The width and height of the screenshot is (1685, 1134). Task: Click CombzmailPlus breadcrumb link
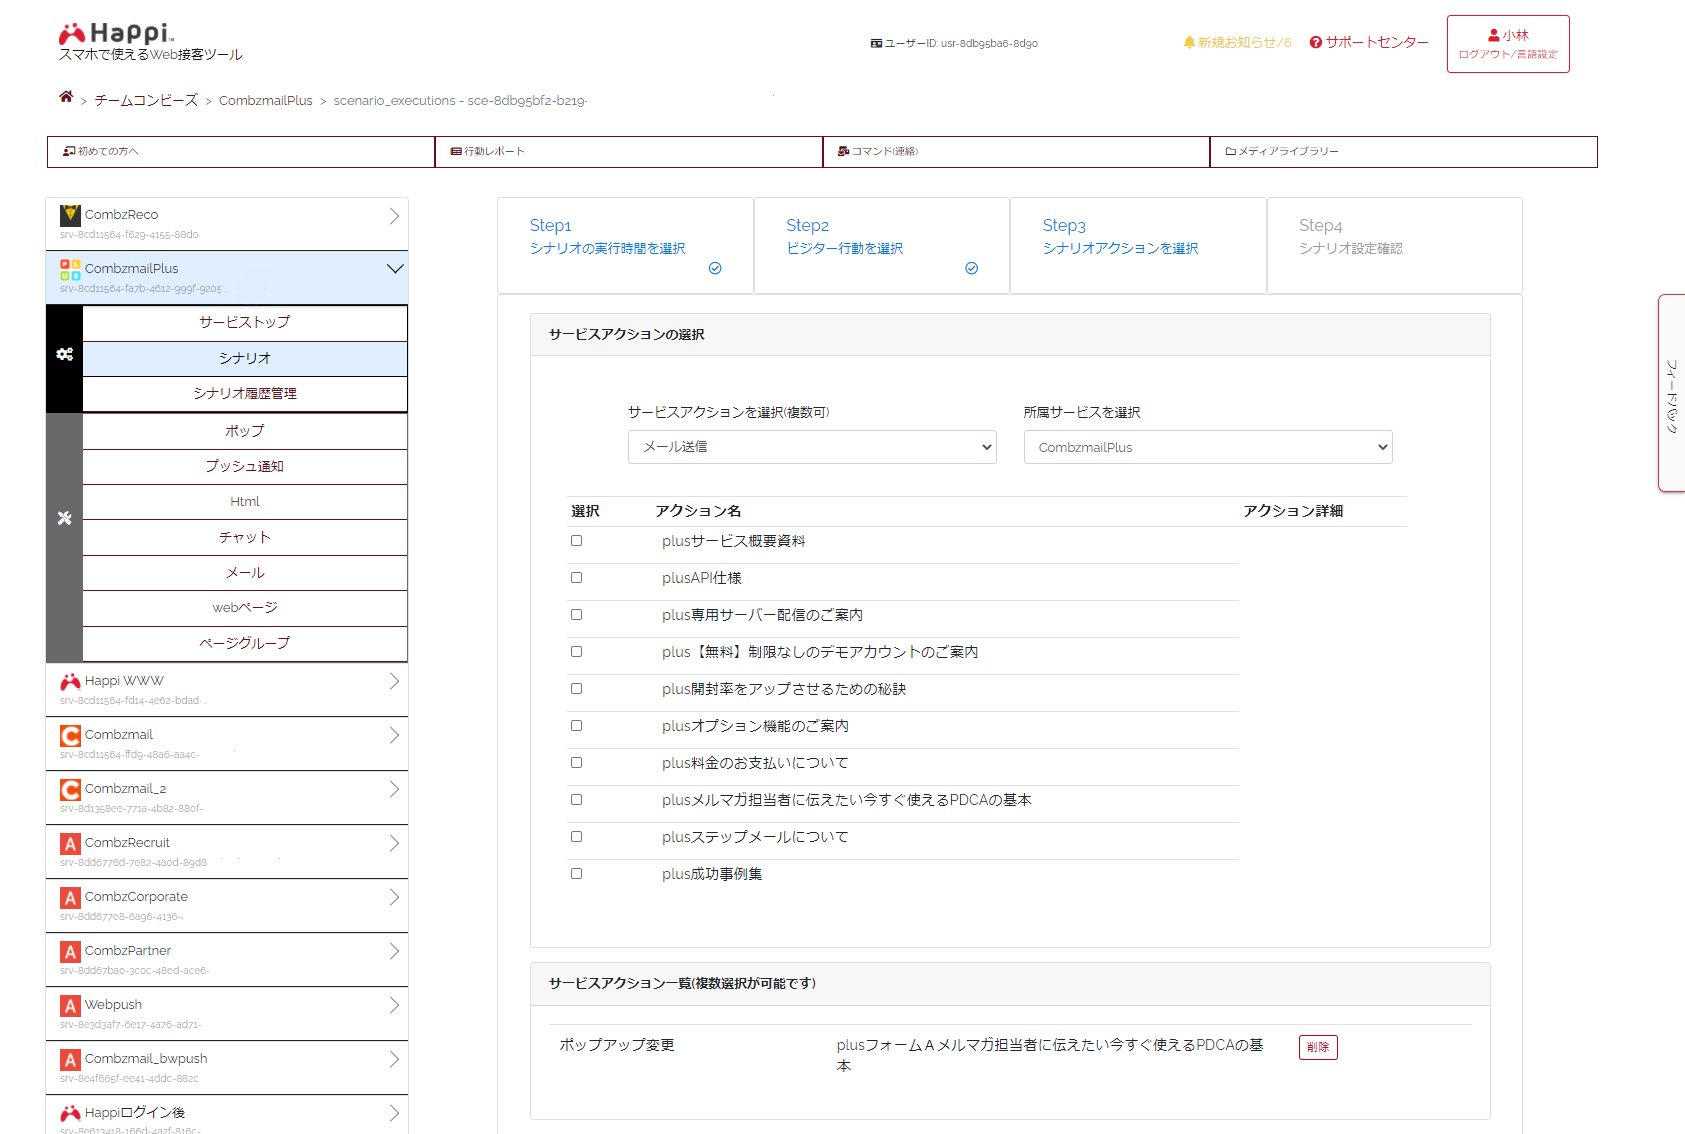pyautogui.click(x=266, y=100)
